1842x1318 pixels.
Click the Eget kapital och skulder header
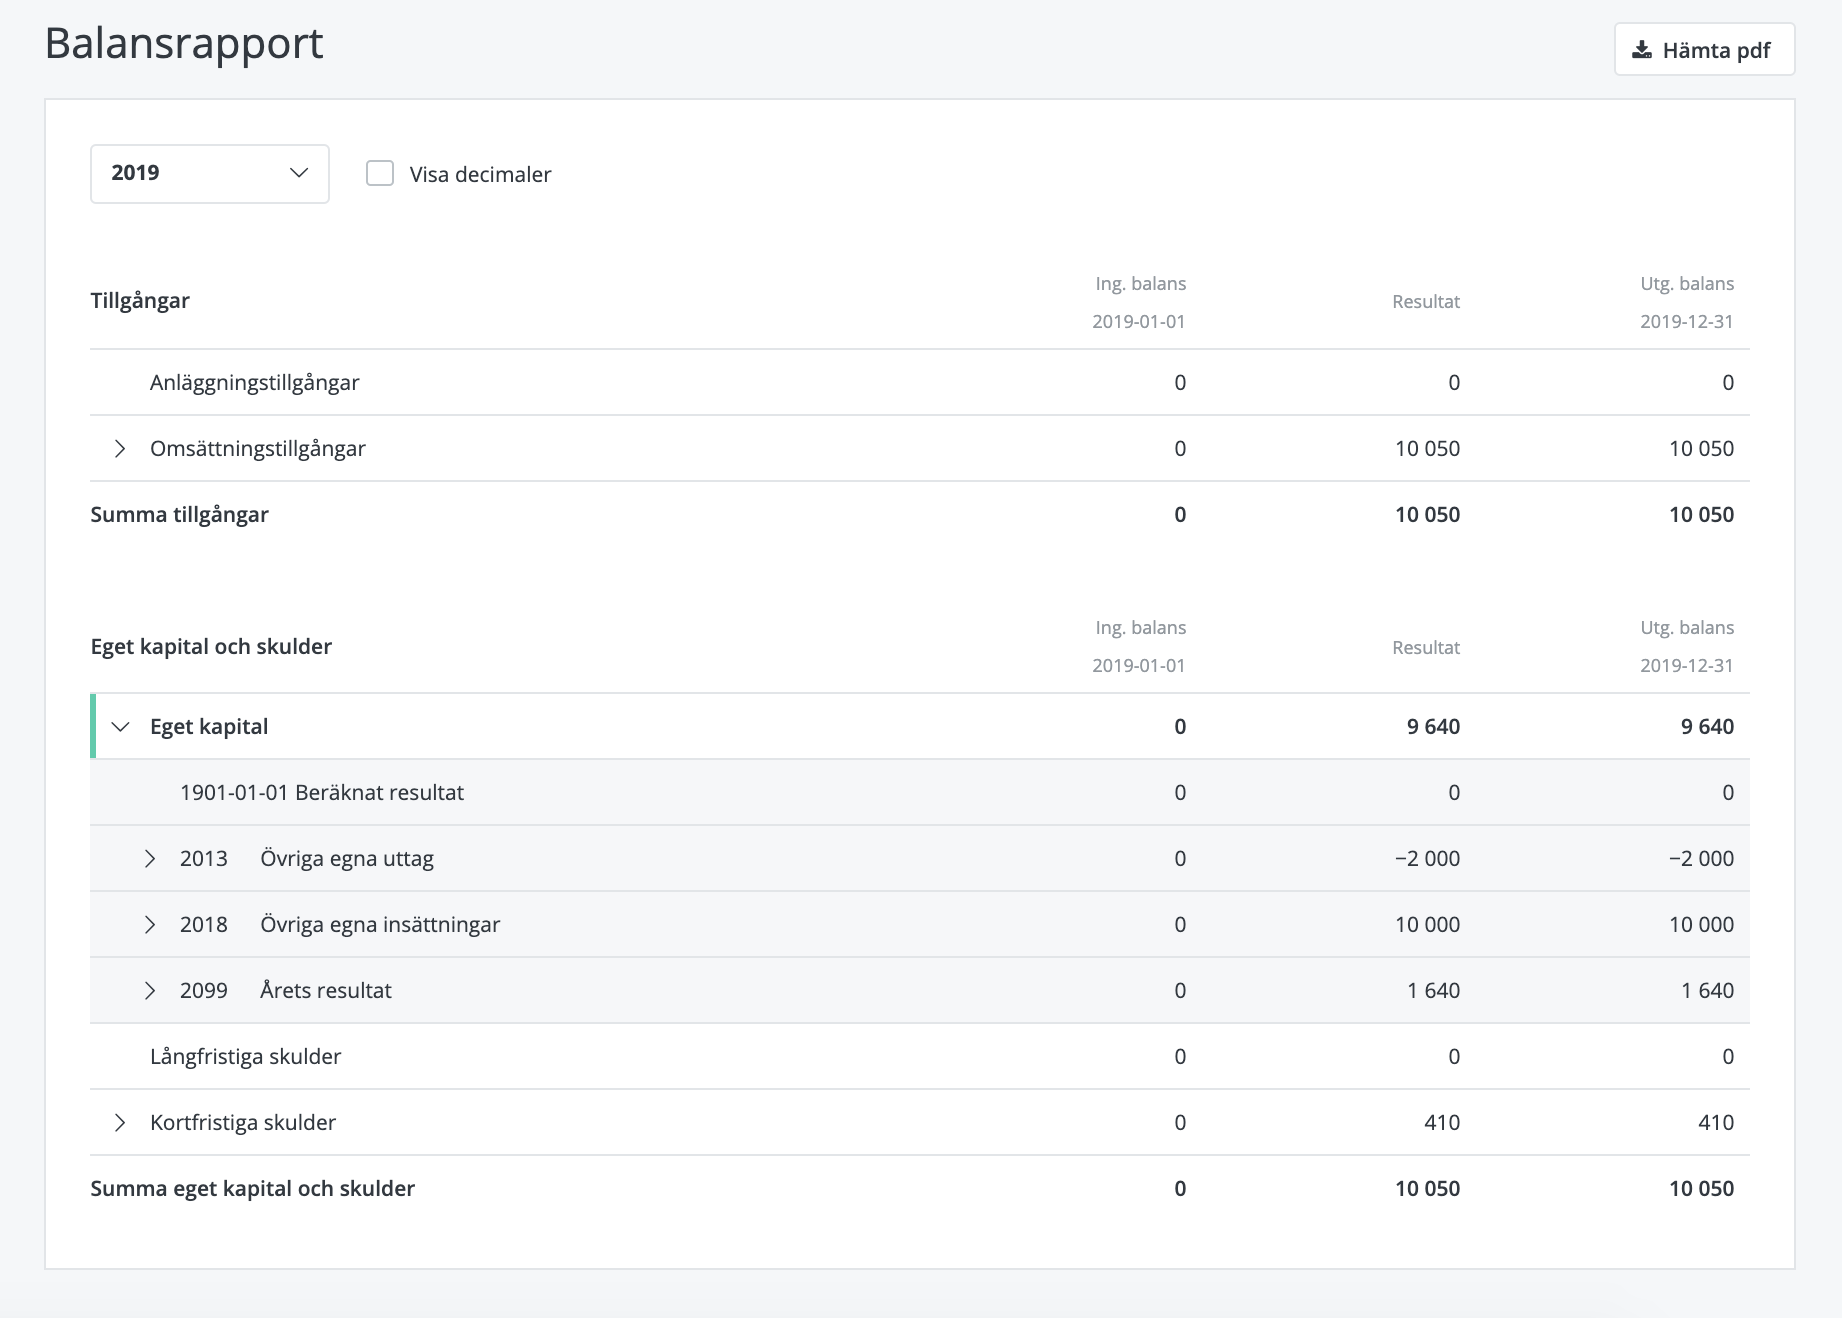pos(211,647)
